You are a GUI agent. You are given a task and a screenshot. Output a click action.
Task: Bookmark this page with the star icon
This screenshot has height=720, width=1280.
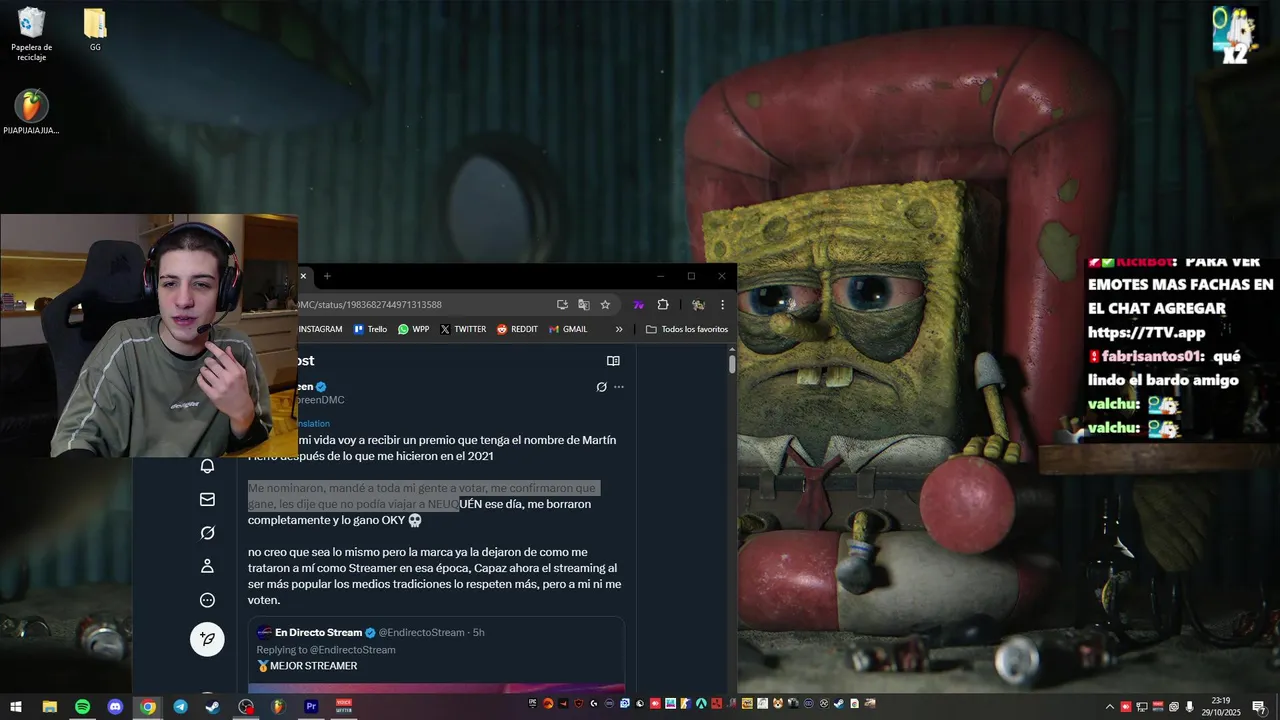tap(605, 305)
